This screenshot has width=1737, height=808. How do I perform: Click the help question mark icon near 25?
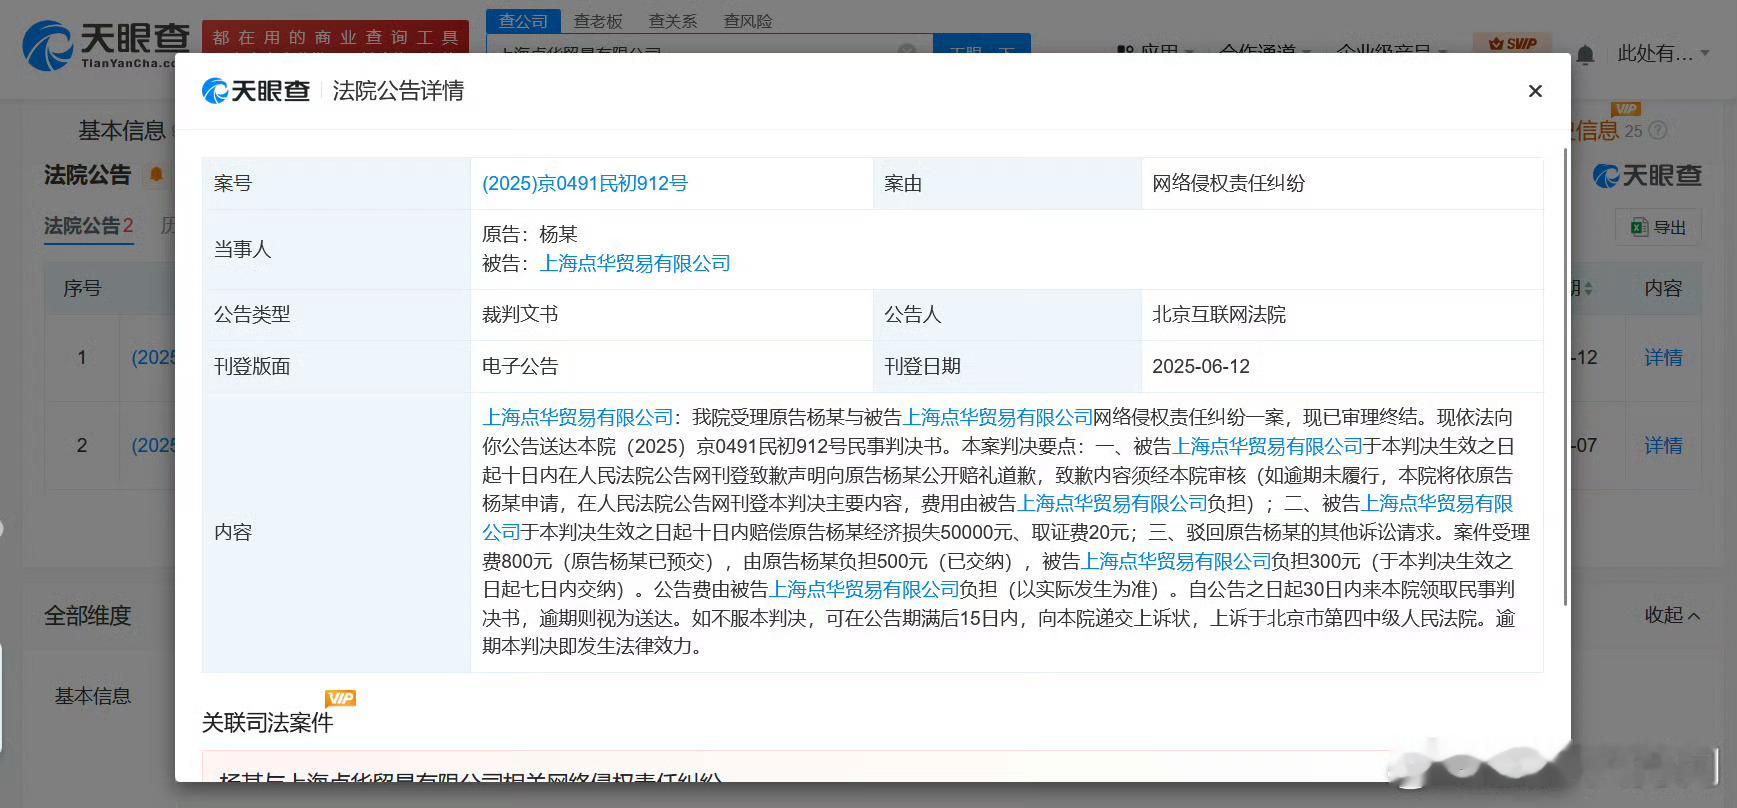[1657, 130]
